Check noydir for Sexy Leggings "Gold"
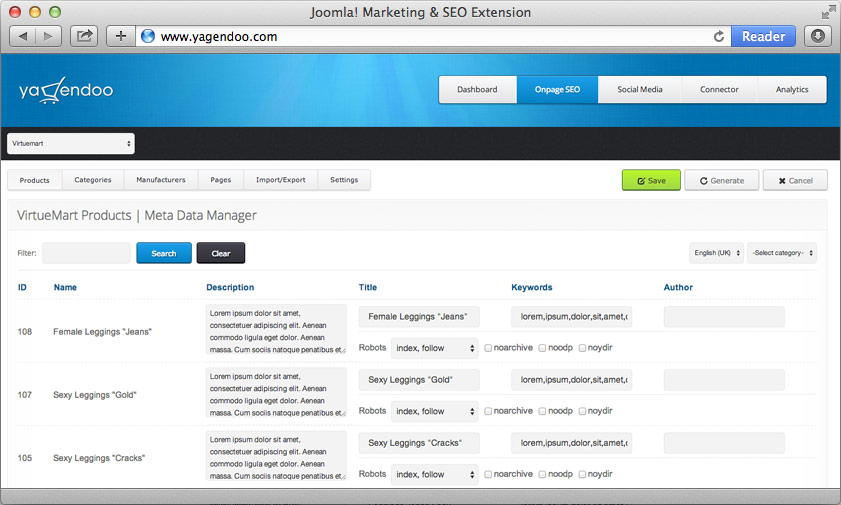This screenshot has width=841, height=505. (582, 411)
